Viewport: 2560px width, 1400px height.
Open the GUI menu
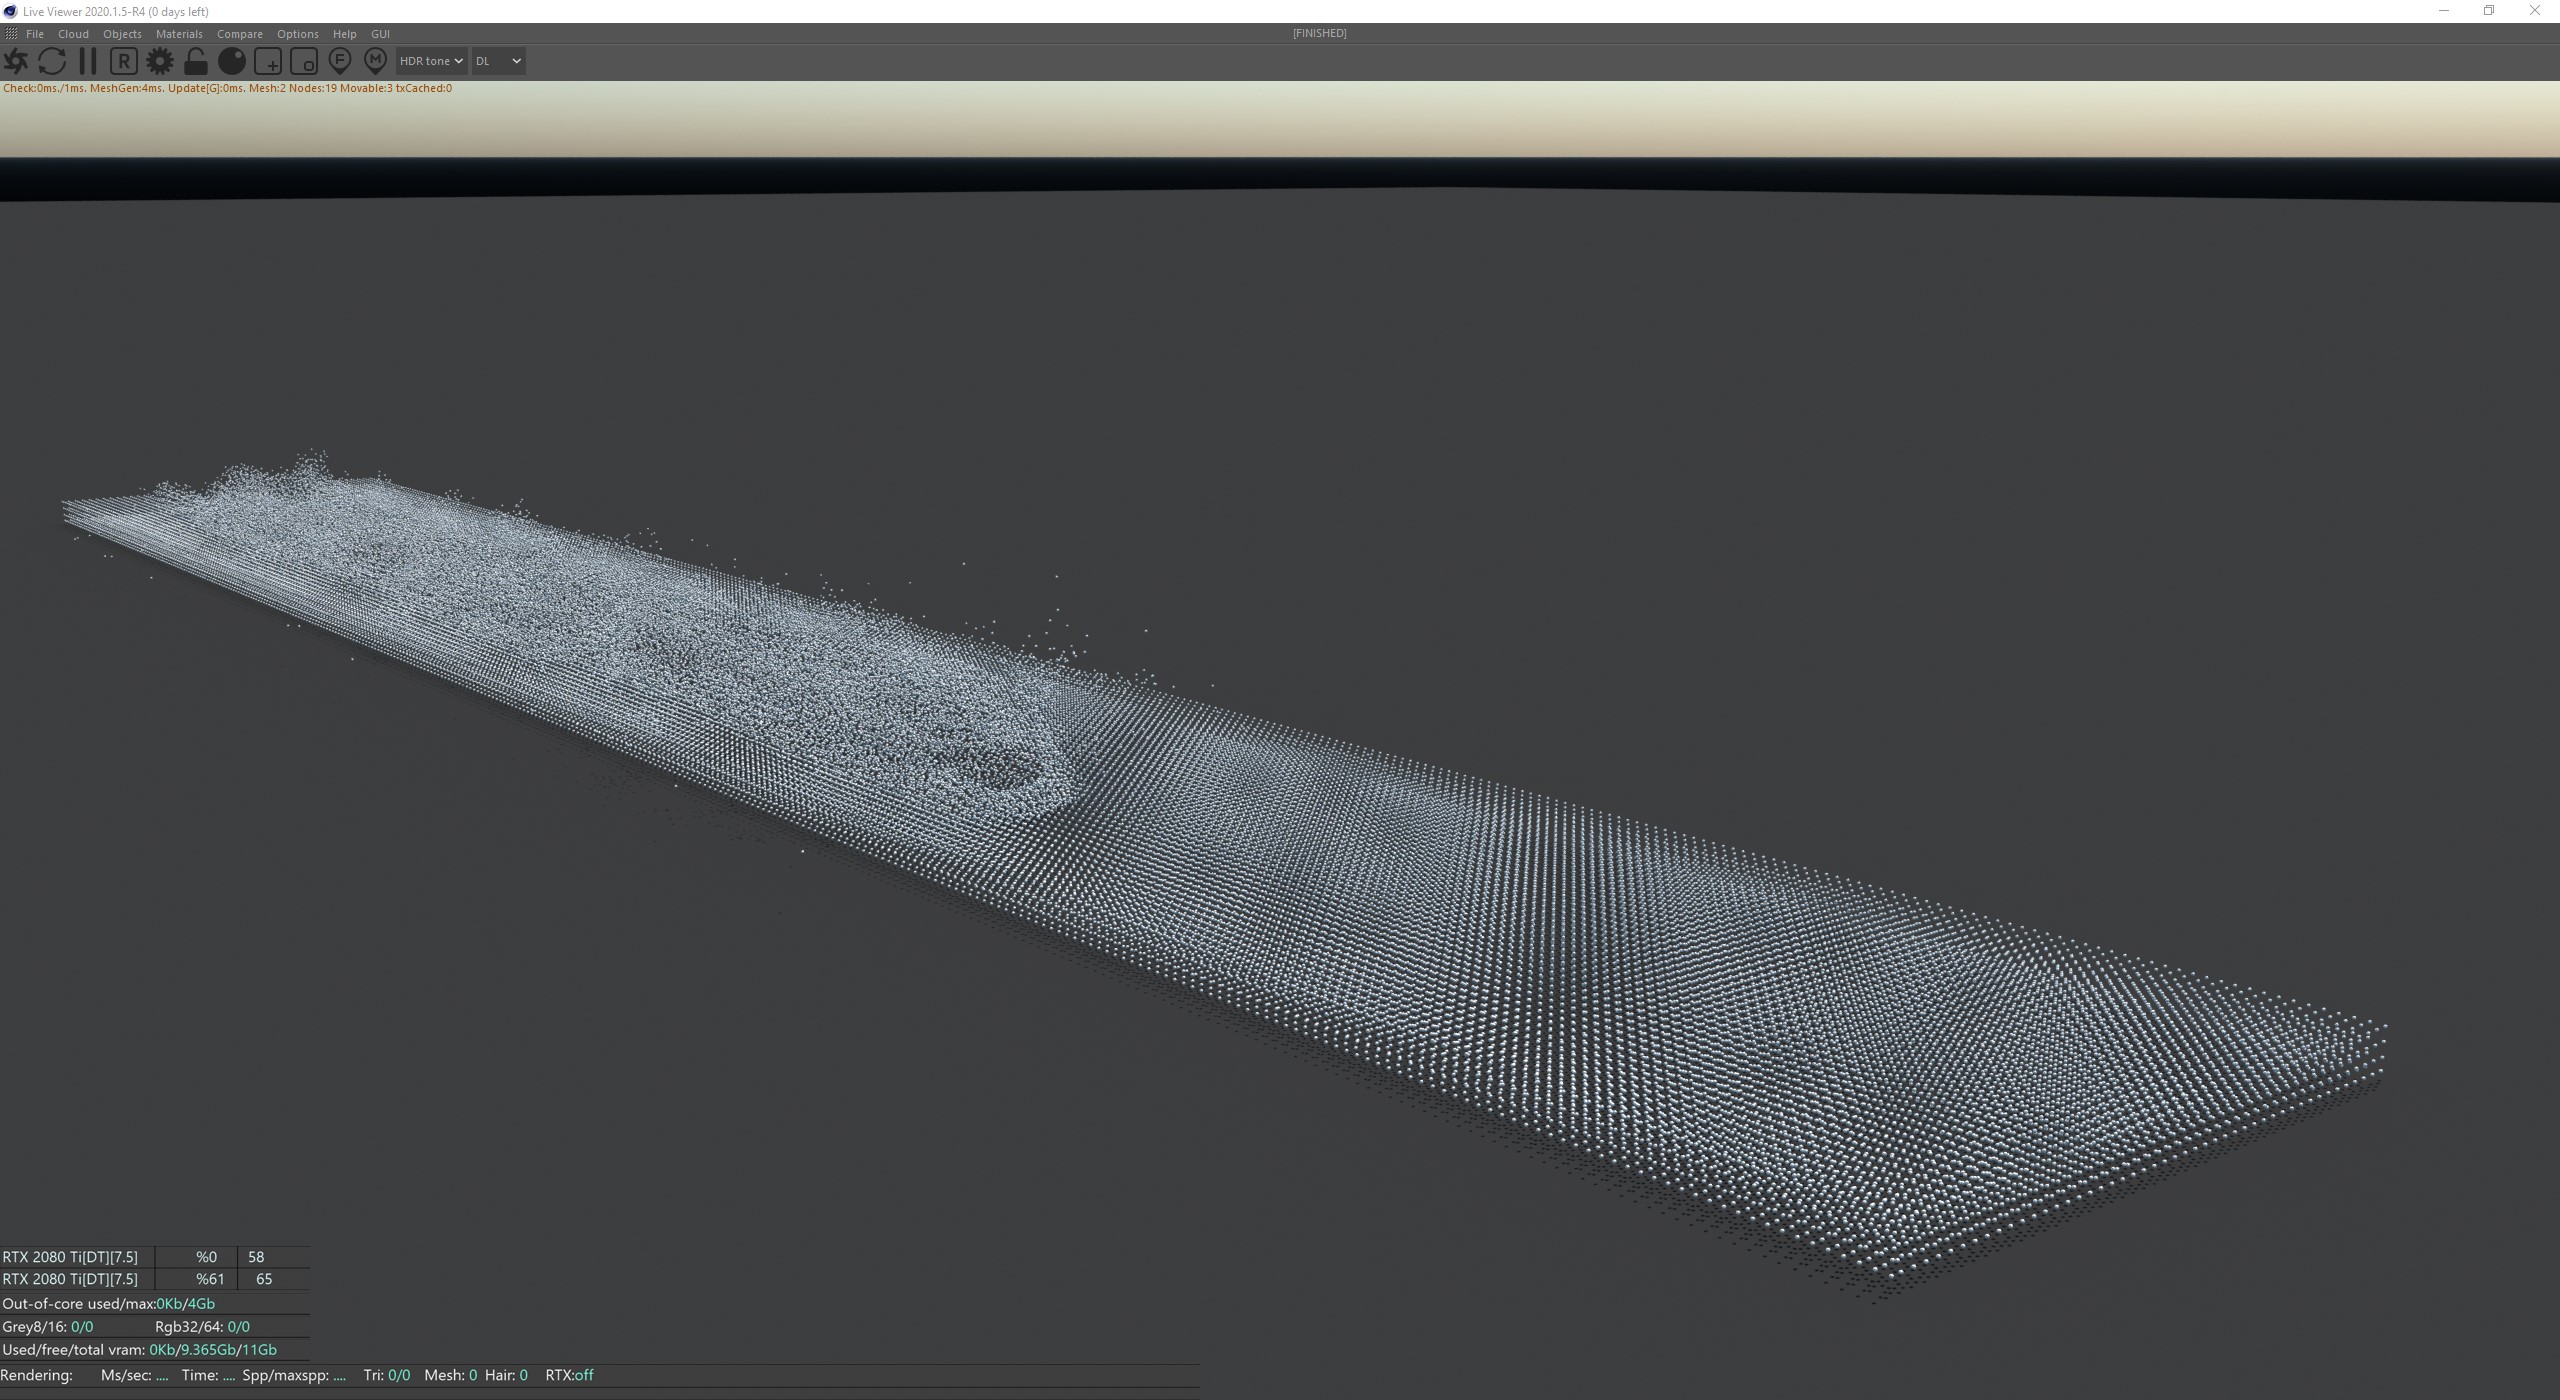click(380, 34)
